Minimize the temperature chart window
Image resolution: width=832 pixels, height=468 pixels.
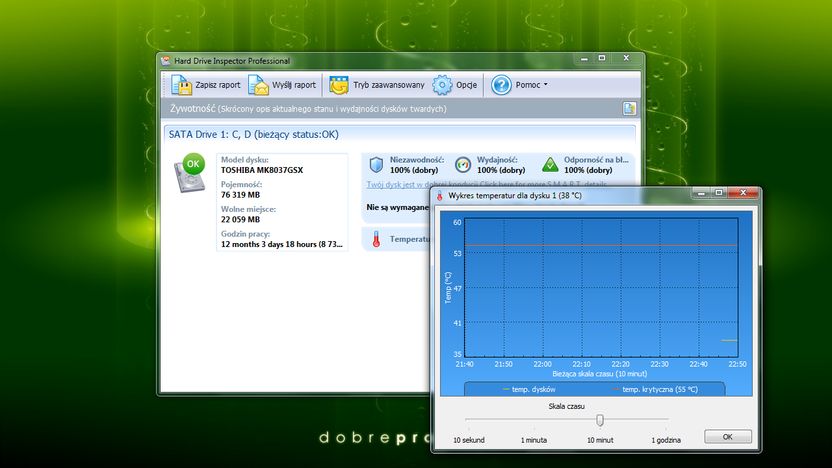click(701, 193)
